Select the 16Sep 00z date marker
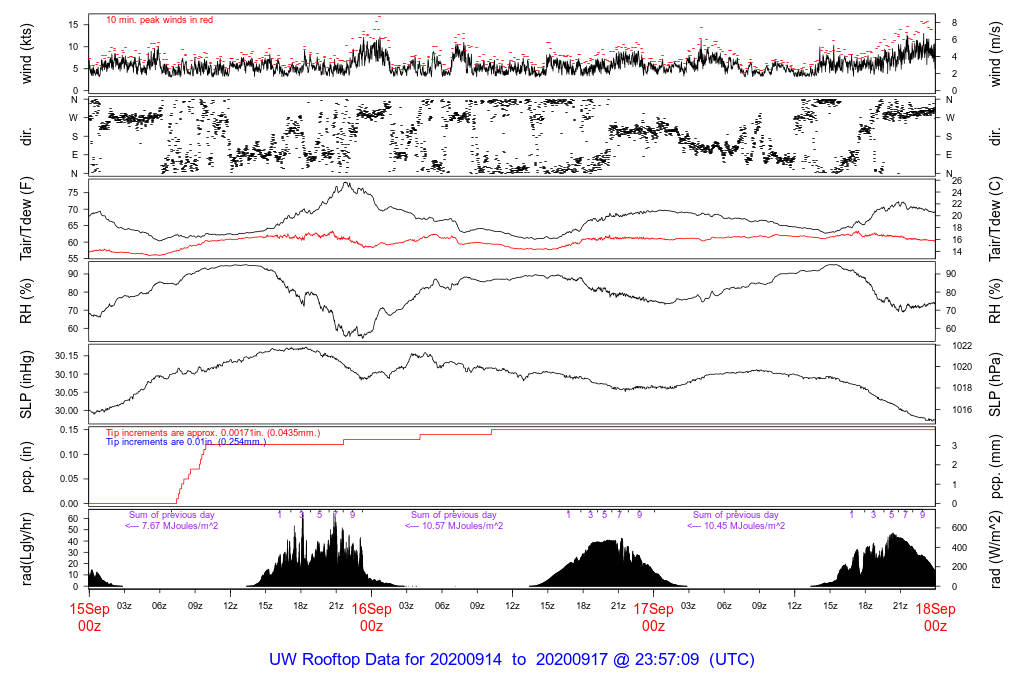 coord(371,616)
